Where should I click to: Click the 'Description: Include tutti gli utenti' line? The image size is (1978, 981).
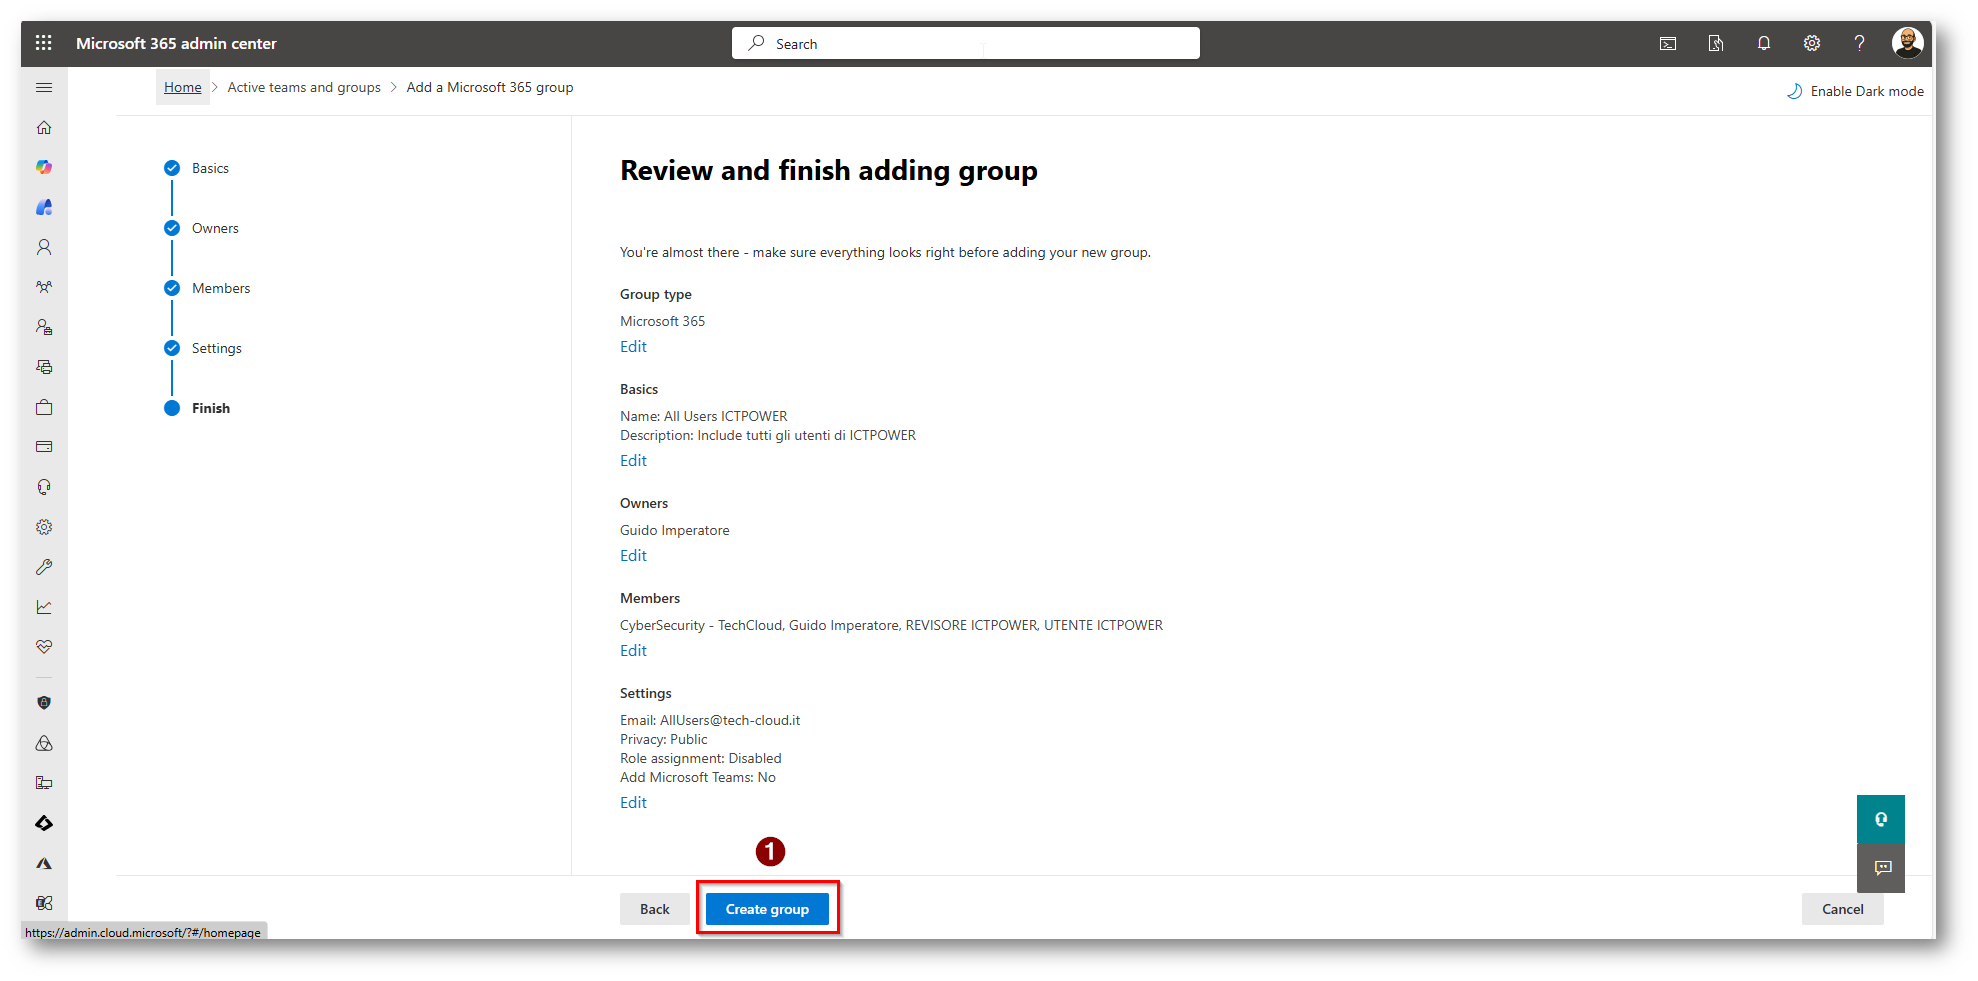pyautogui.click(x=768, y=435)
